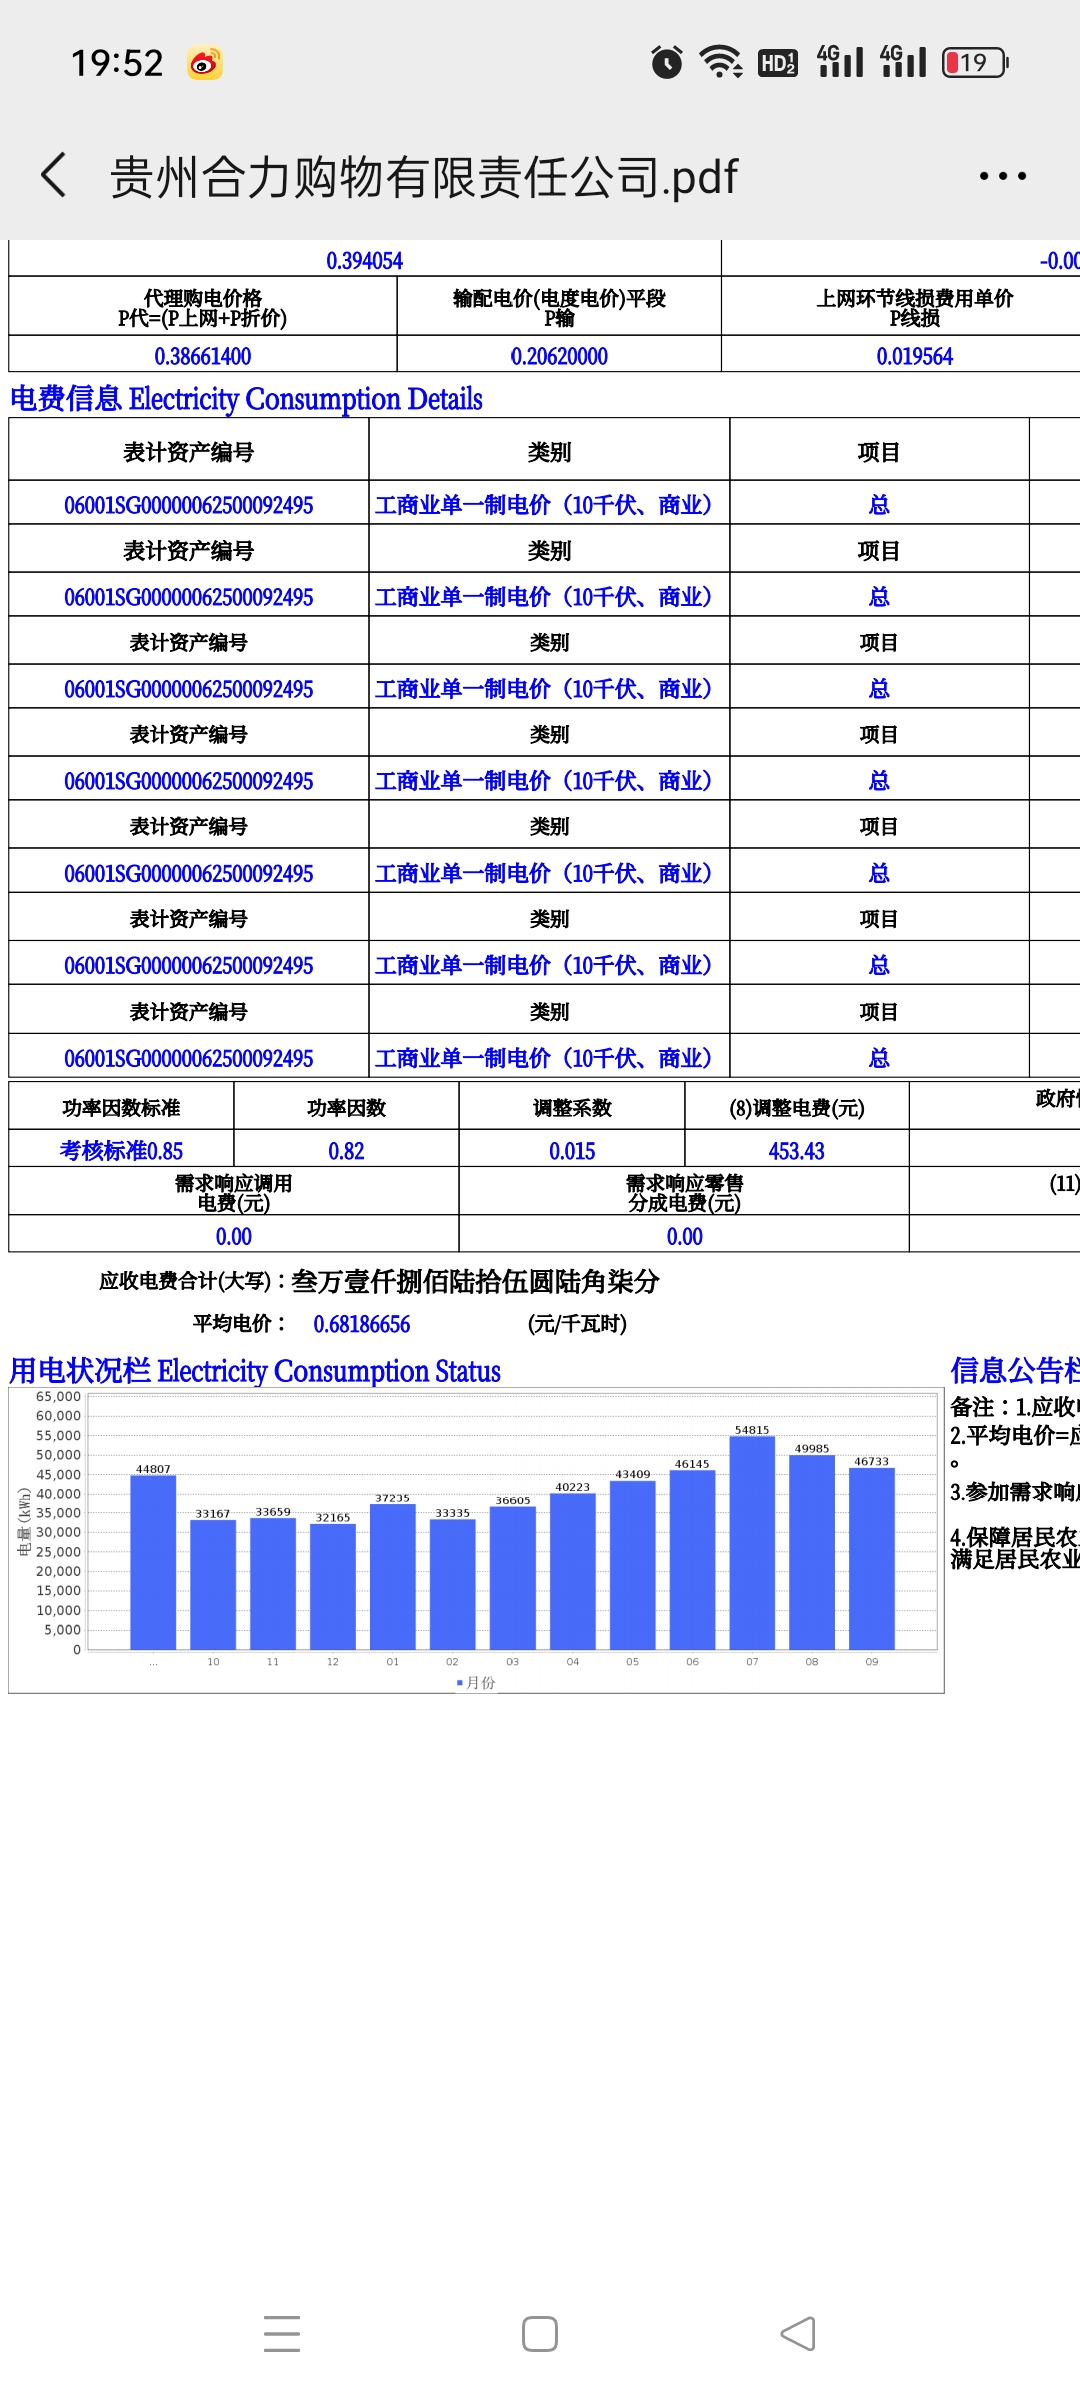Tap the Wi-Fi signal status icon
1080x2400 pixels.
pyautogui.click(x=721, y=63)
